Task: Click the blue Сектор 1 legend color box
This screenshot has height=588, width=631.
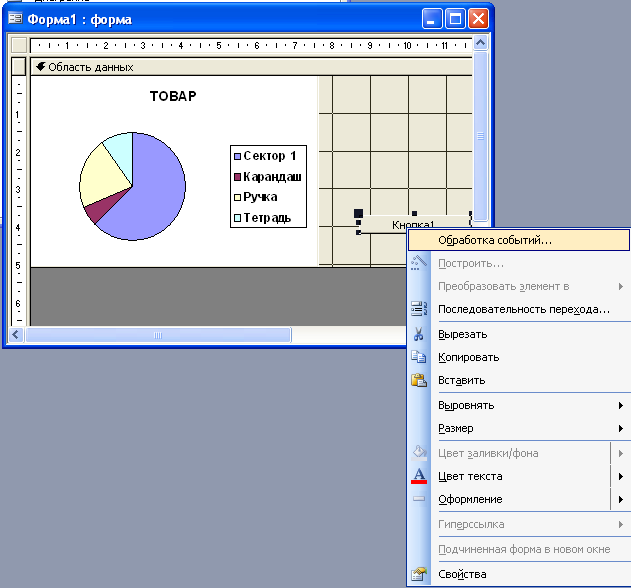Action: click(x=237, y=156)
